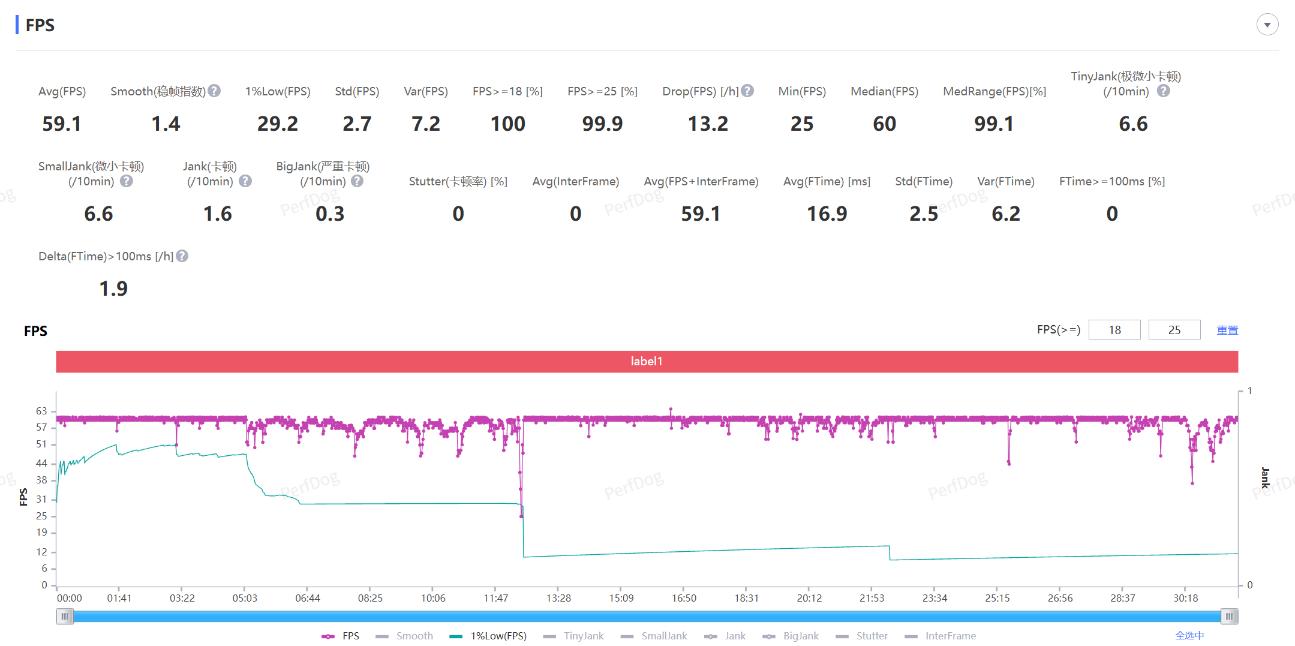Show the Smooth series via legend
Screen dimensions: 1295x646
[x=404, y=636]
